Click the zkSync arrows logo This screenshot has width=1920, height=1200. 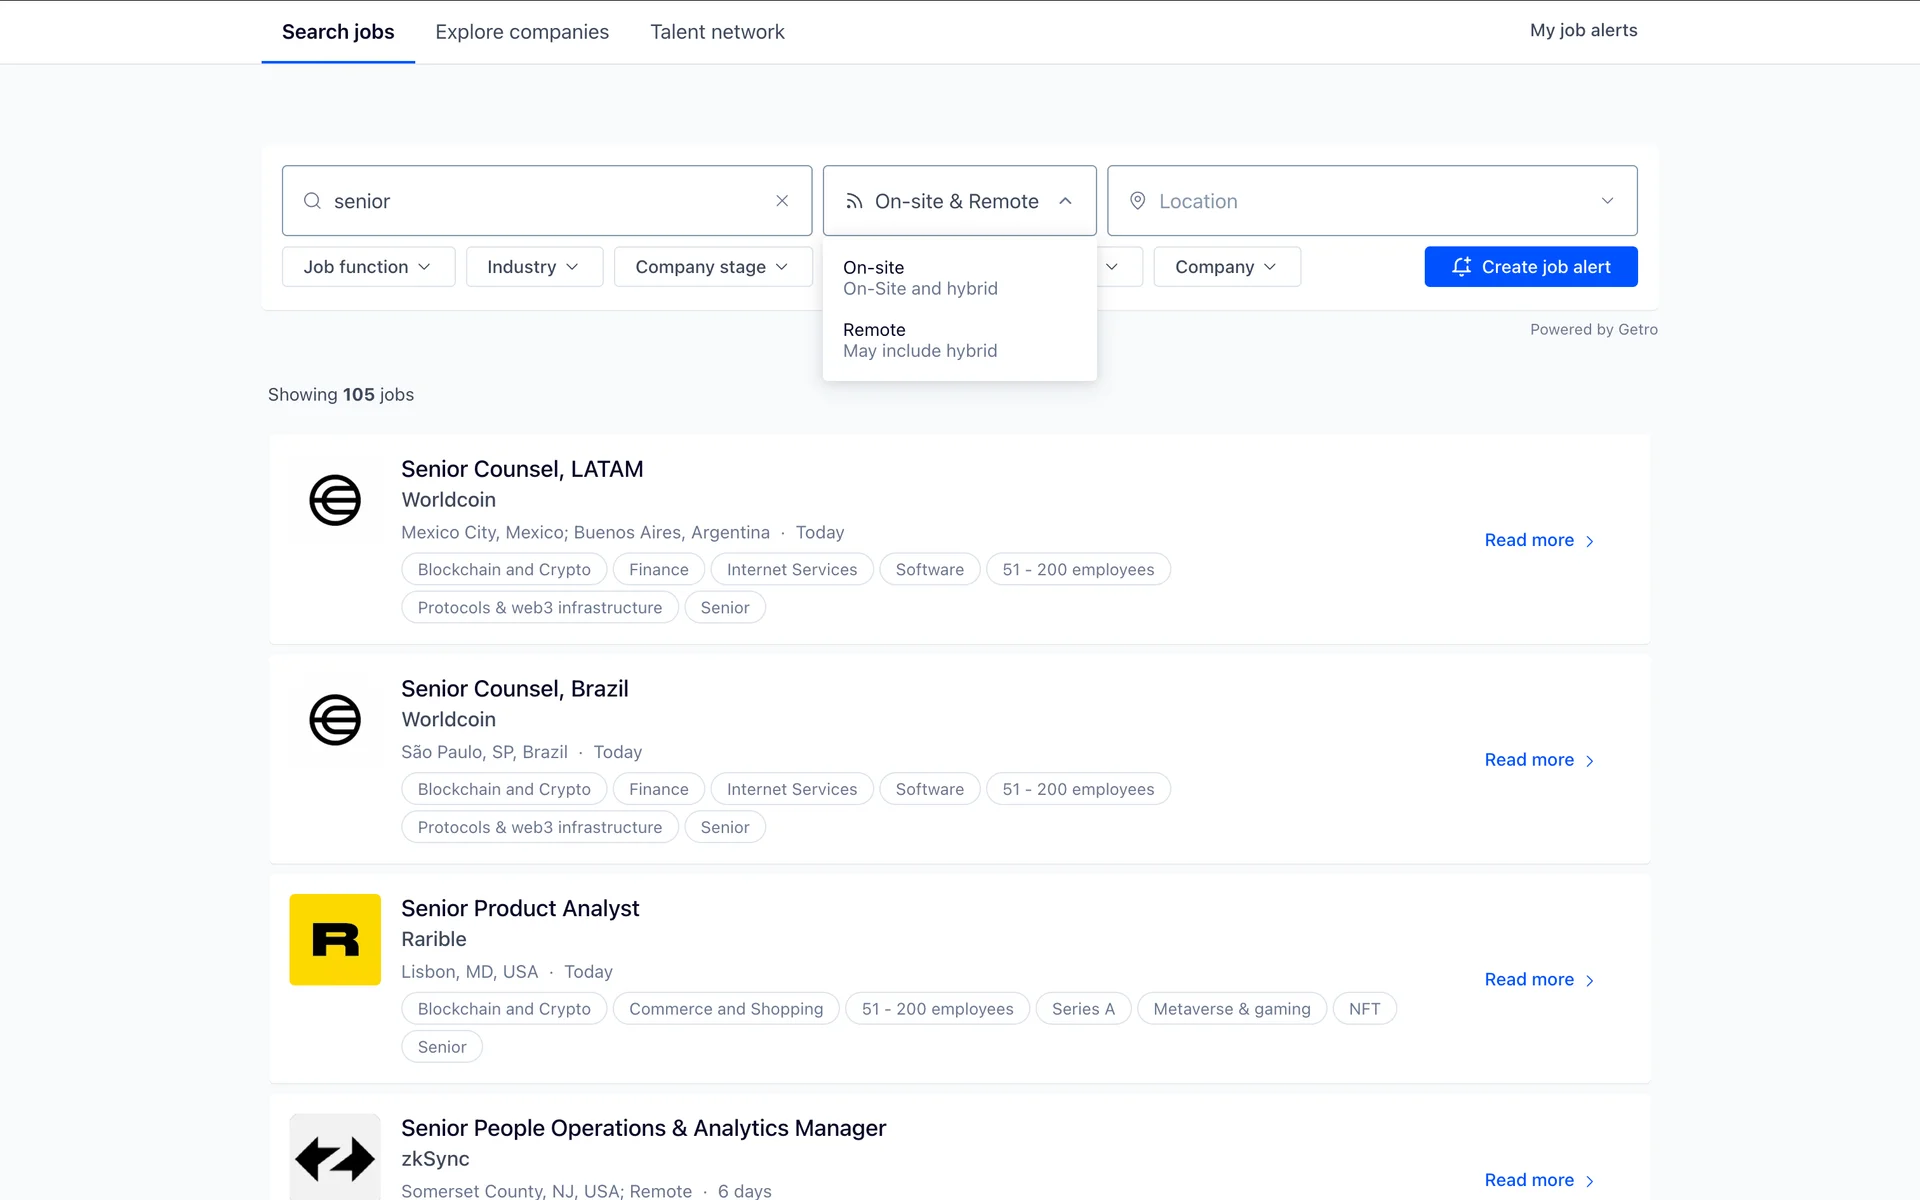coord(335,1158)
